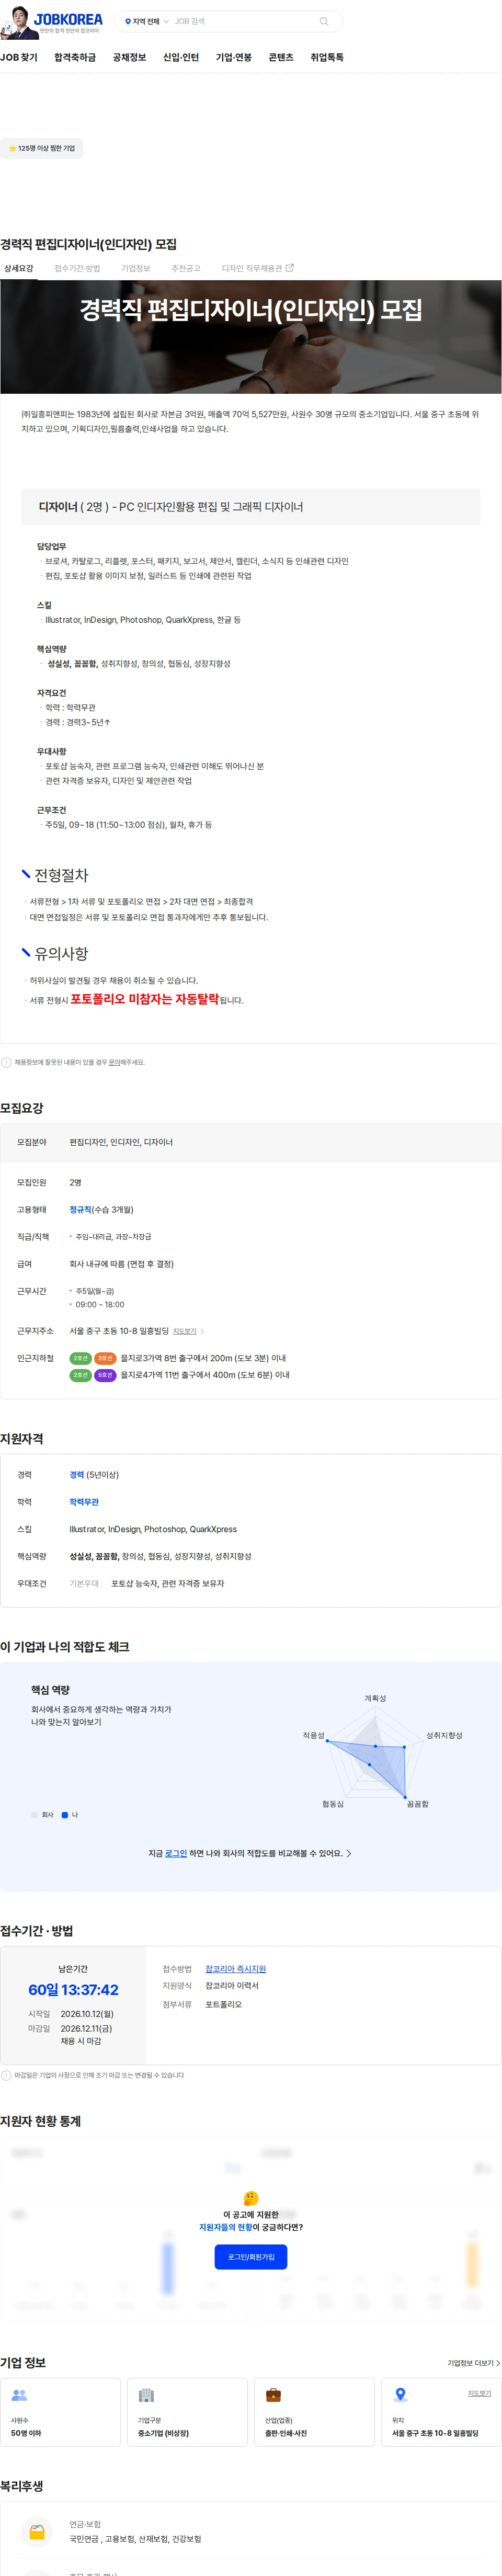Open the 기업·연봉 menu

point(234,58)
